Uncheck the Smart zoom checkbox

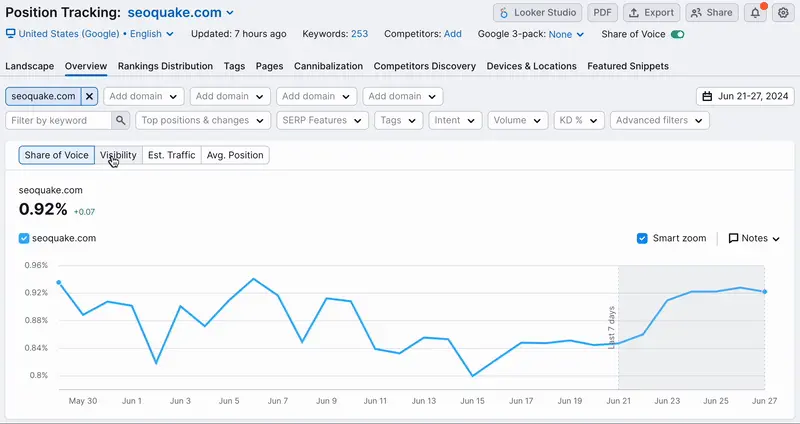point(642,239)
